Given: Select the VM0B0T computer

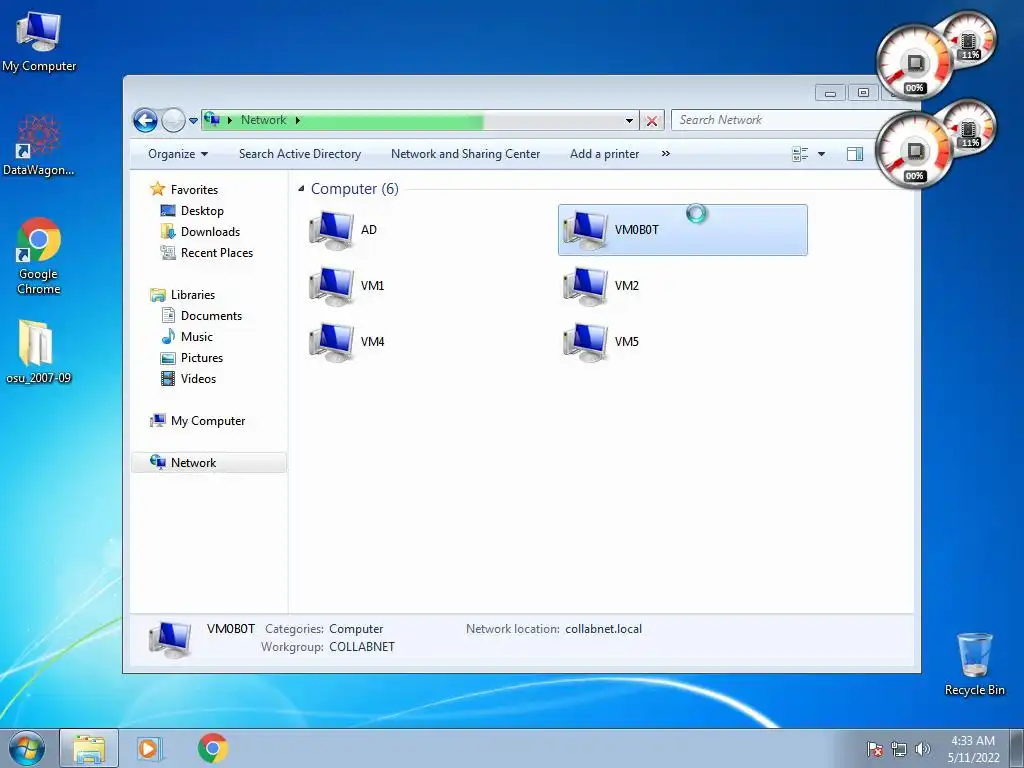Looking at the screenshot, I should click(x=682, y=230).
